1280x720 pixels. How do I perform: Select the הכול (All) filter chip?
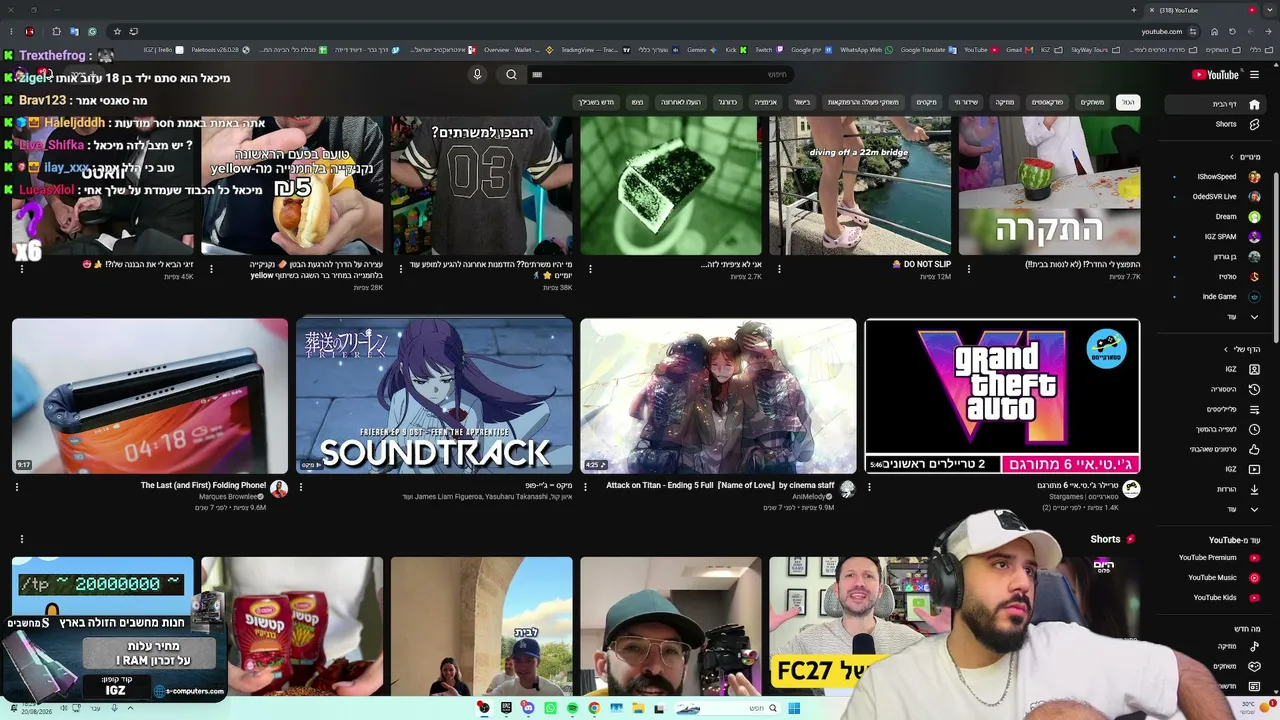(x=1128, y=102)
